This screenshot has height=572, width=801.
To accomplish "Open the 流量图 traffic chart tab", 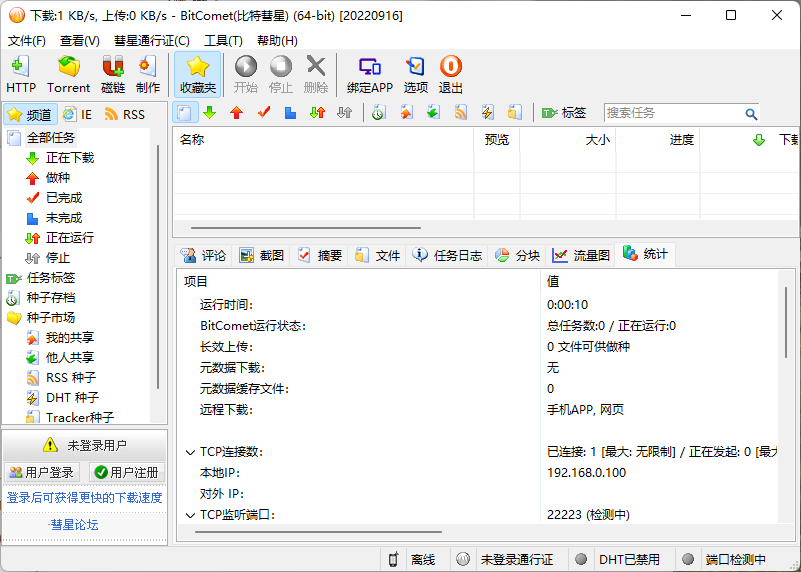I will coord(581,255).
